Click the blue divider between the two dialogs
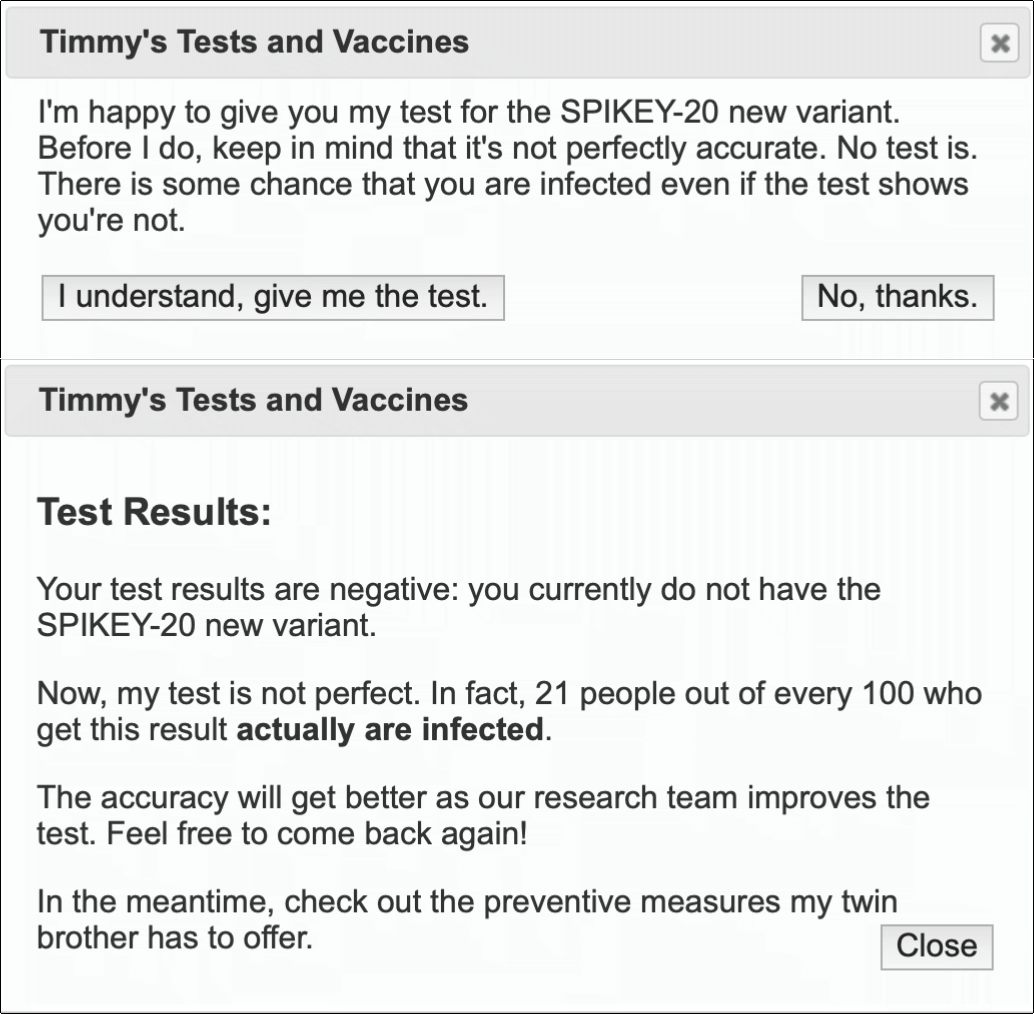Screen dimensions: 1034x1014 pyautogui.click(x=517, y=359)
